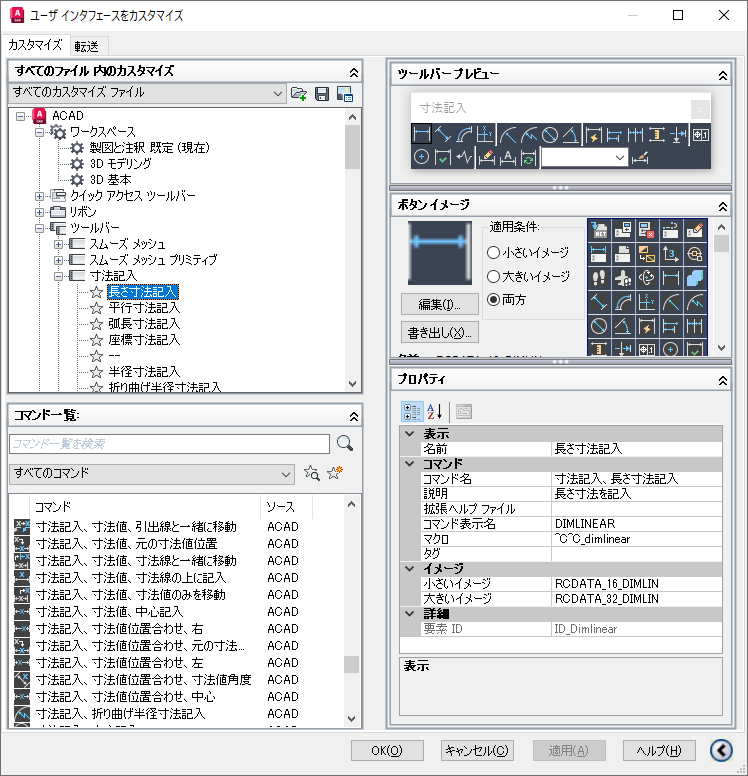This screenshot has width=748, height=776.
Task: Expand クイック アクセス ツールバー tree node
Action: click(40, 196)
